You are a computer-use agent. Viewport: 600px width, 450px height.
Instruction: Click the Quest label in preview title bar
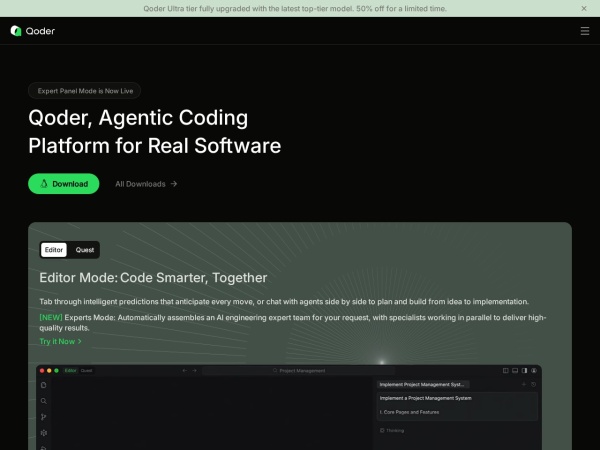click(86, 370)
